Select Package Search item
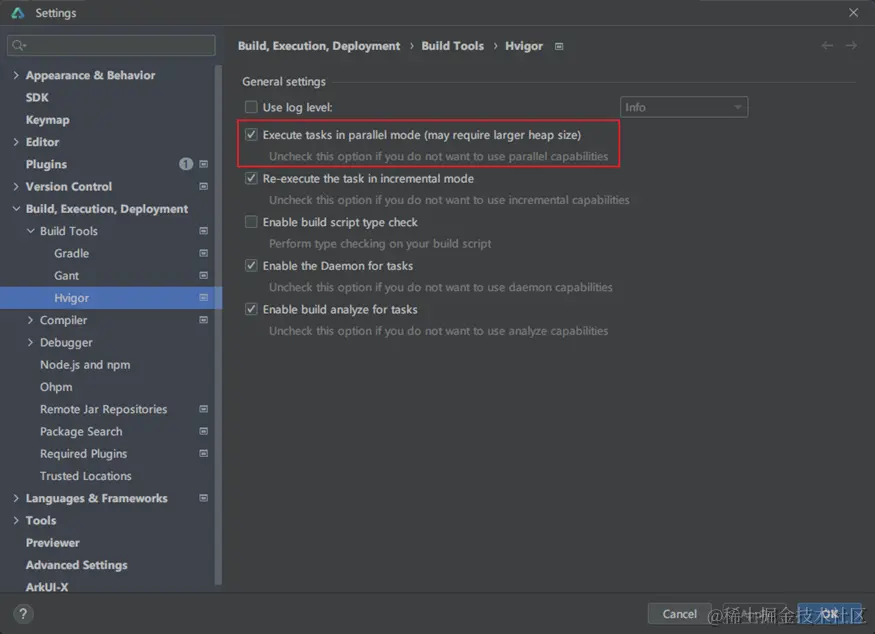This screenshot has width=875, height=634. pyautogui.click(x=81, y=431)
